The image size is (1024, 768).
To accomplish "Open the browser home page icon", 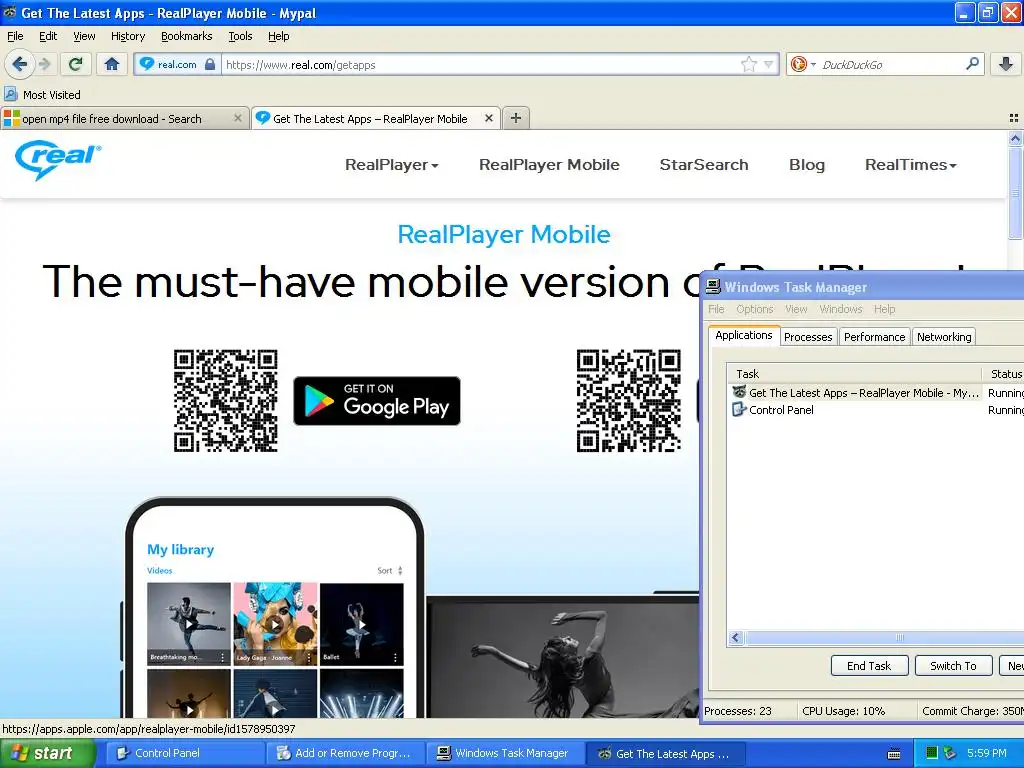I will [112, 64].
